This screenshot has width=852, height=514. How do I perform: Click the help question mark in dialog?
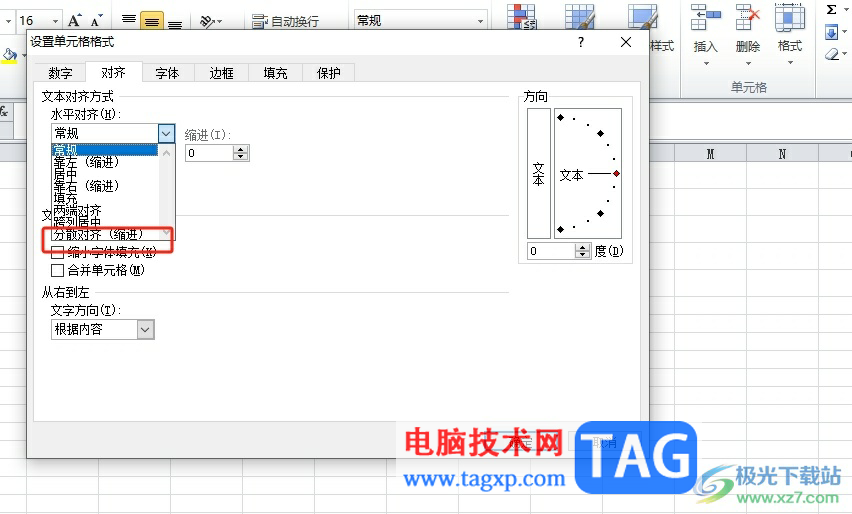[581, 42]
